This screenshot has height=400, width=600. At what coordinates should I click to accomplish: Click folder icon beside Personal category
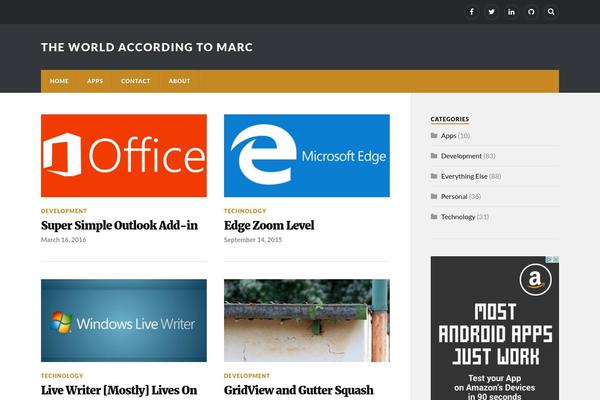(434, 196)
